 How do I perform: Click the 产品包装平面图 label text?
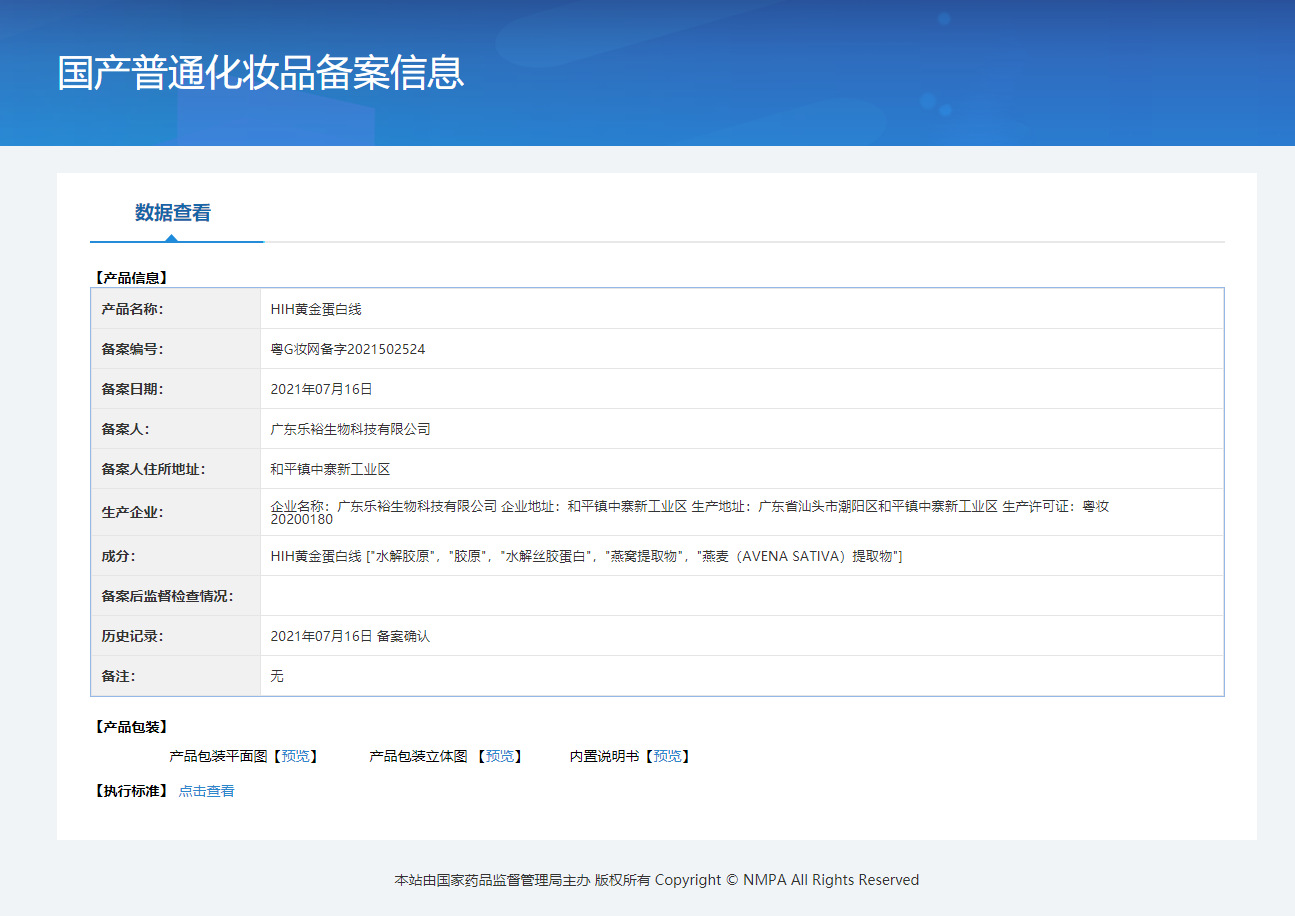coord(219,756)
